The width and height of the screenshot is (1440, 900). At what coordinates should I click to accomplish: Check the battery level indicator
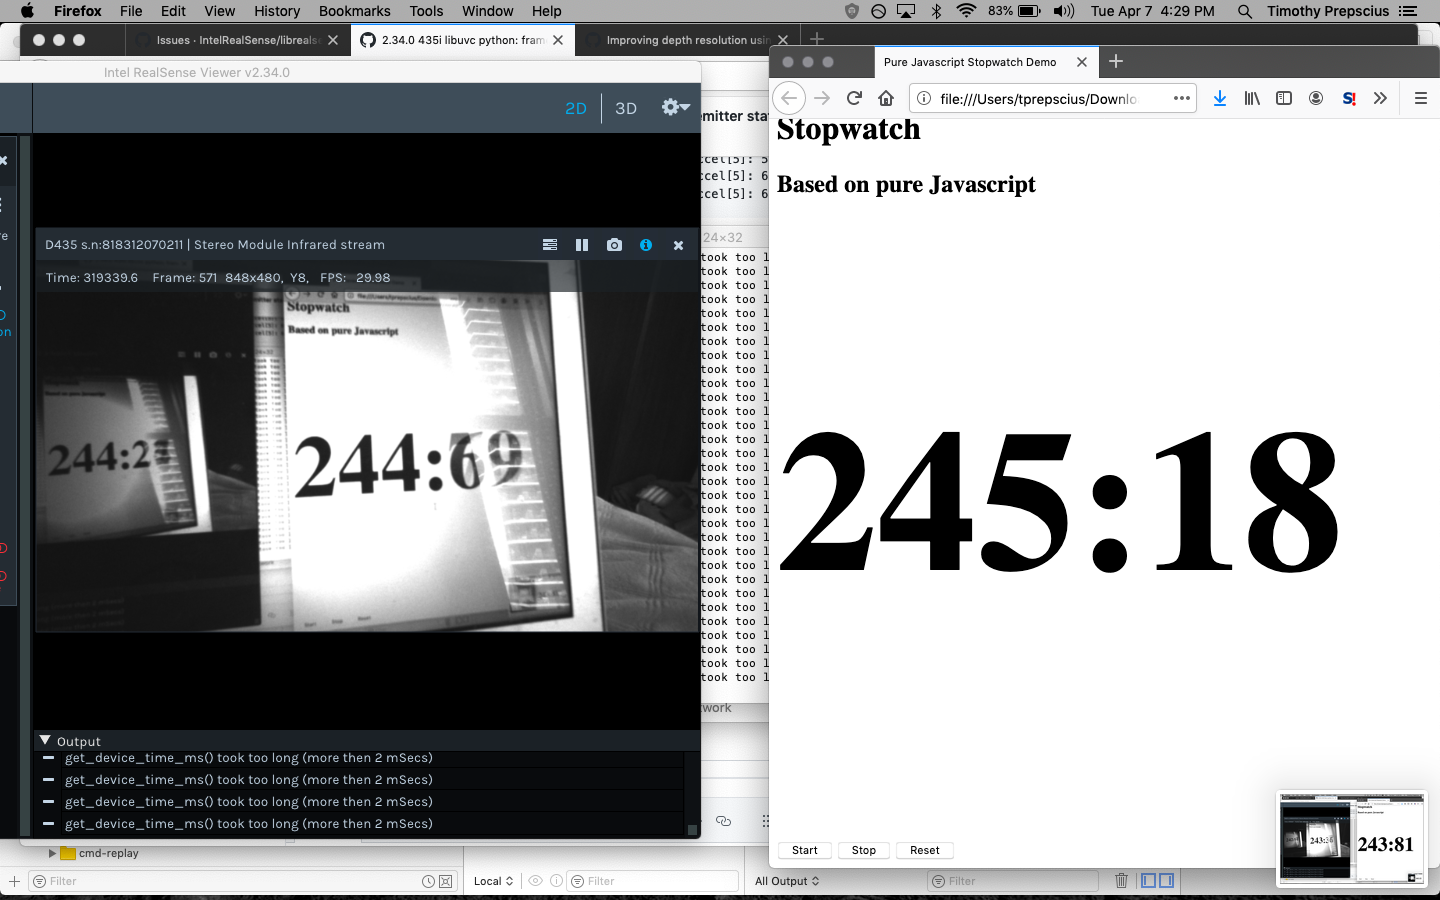[x=1029, y=11]
